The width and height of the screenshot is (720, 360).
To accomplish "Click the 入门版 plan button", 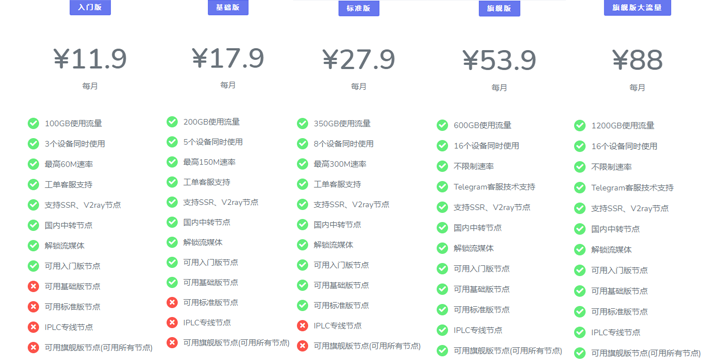I will click(90, 7).
